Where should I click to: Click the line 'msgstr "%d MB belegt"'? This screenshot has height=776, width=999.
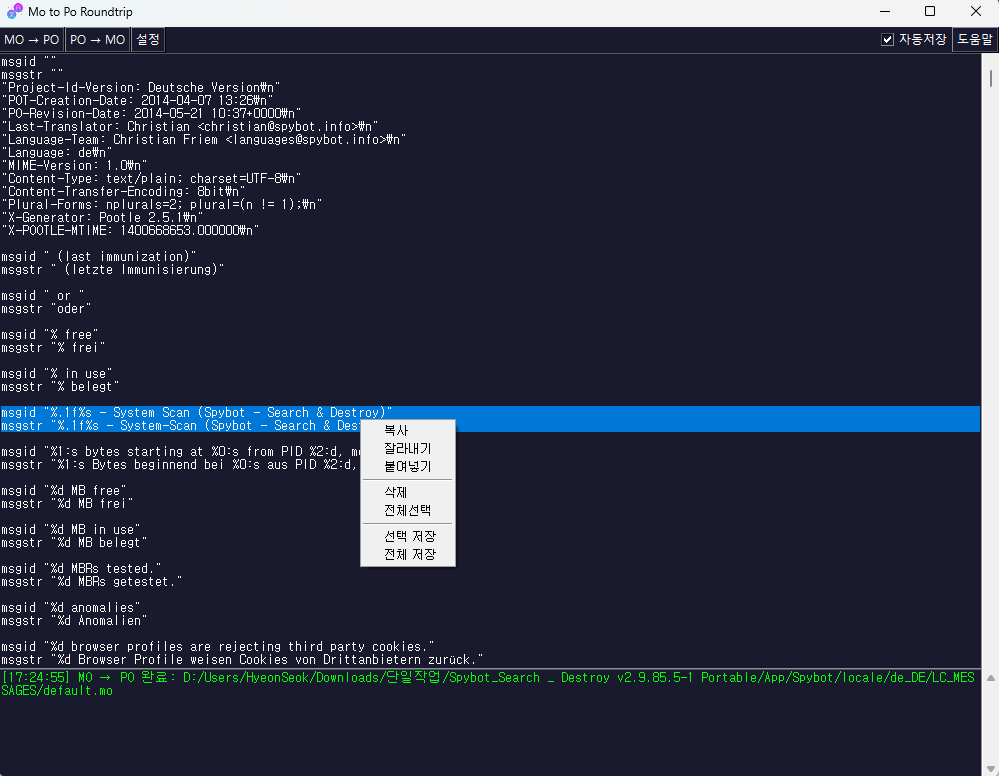74,543
